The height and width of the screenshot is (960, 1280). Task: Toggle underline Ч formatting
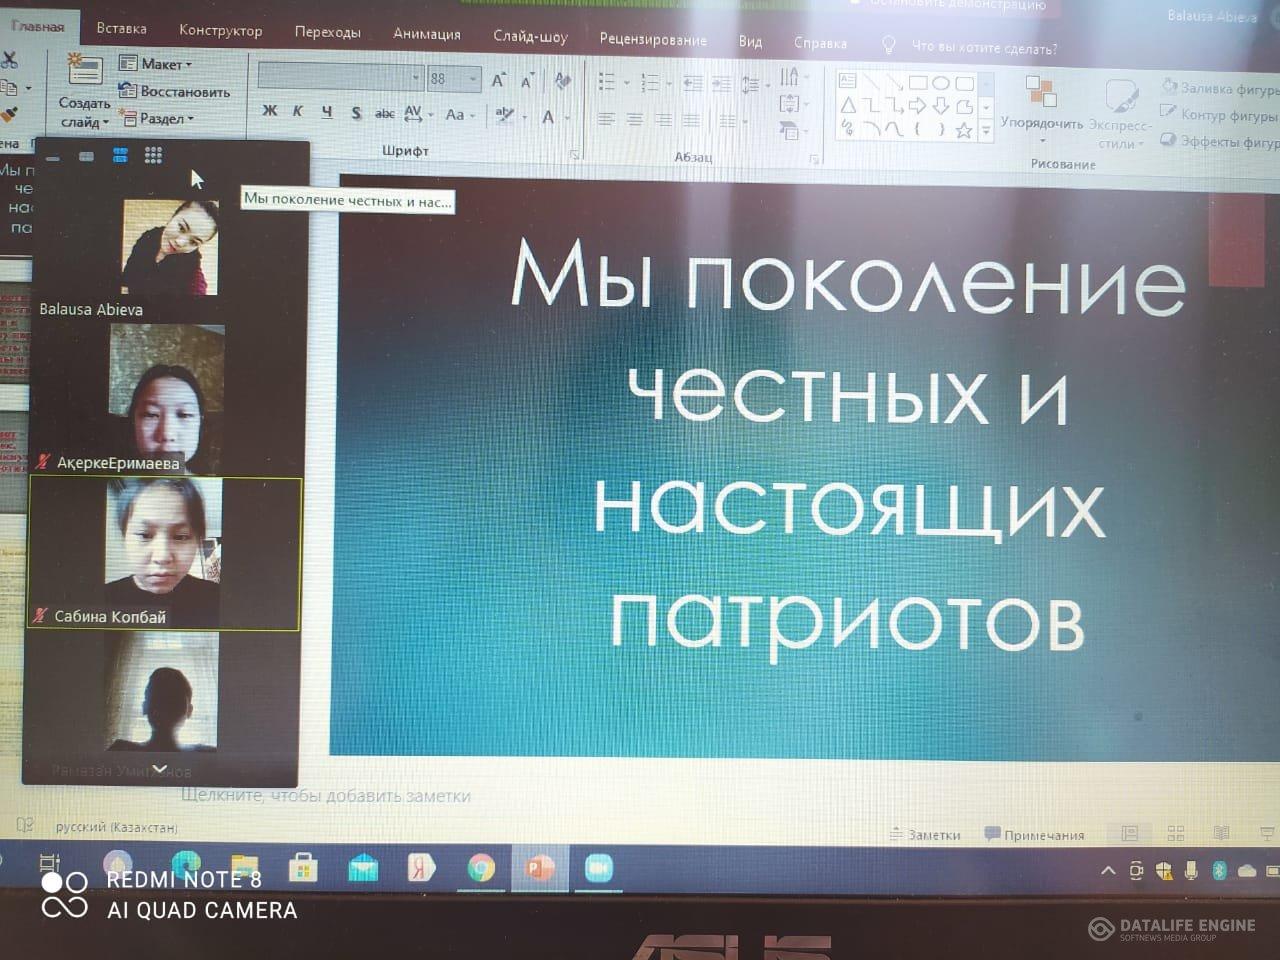tap(327, 112)
